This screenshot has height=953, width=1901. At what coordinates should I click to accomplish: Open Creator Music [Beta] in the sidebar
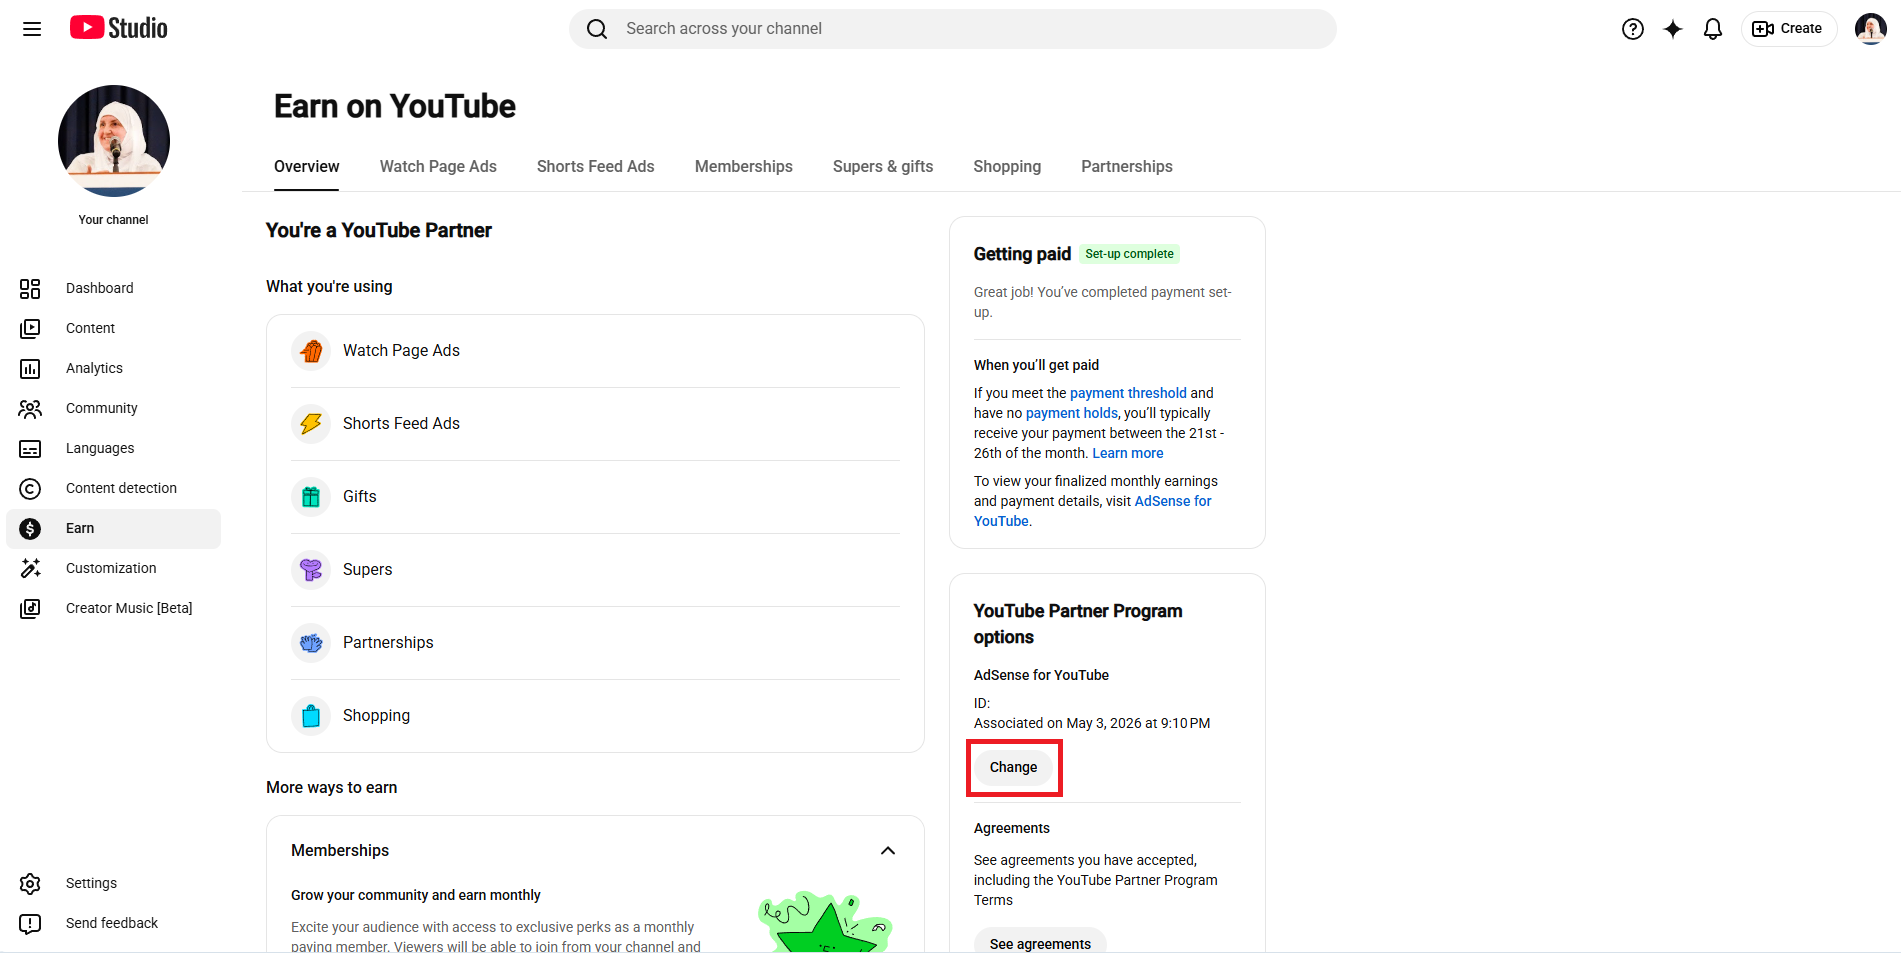pyautogui.click(x=114, y=608)
